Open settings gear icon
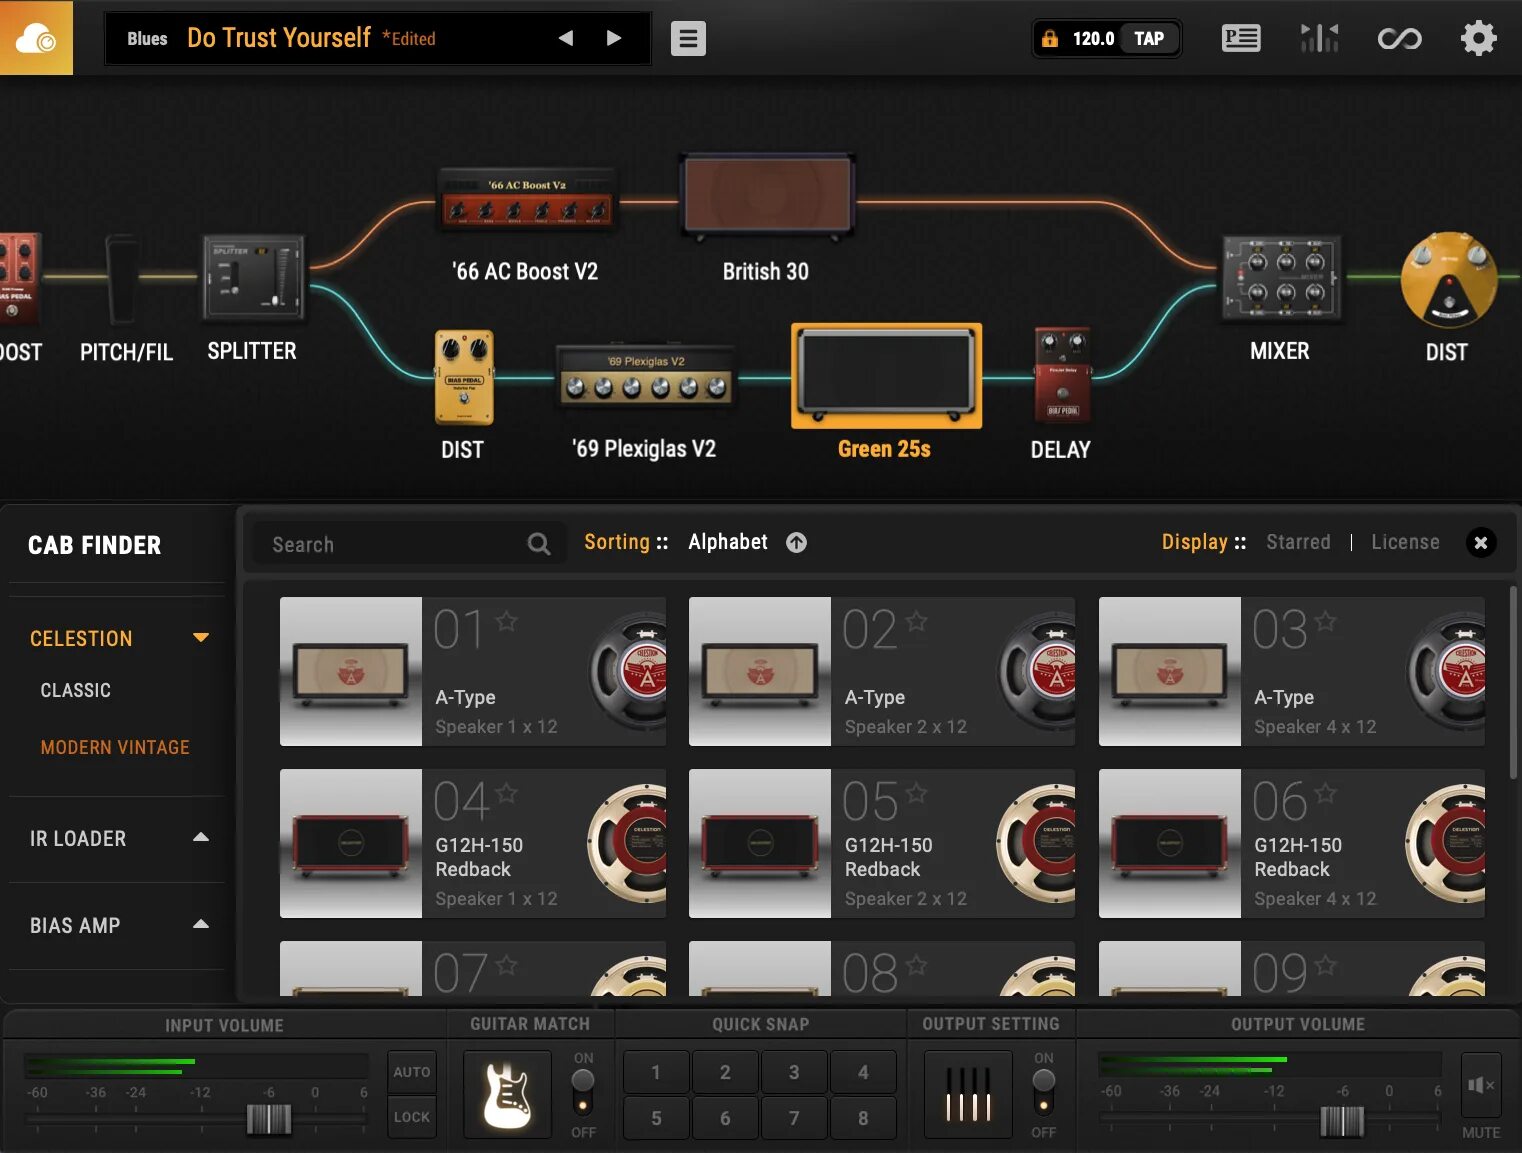This screenshot has width=1522, height=1153. [x=1478, y=39]
